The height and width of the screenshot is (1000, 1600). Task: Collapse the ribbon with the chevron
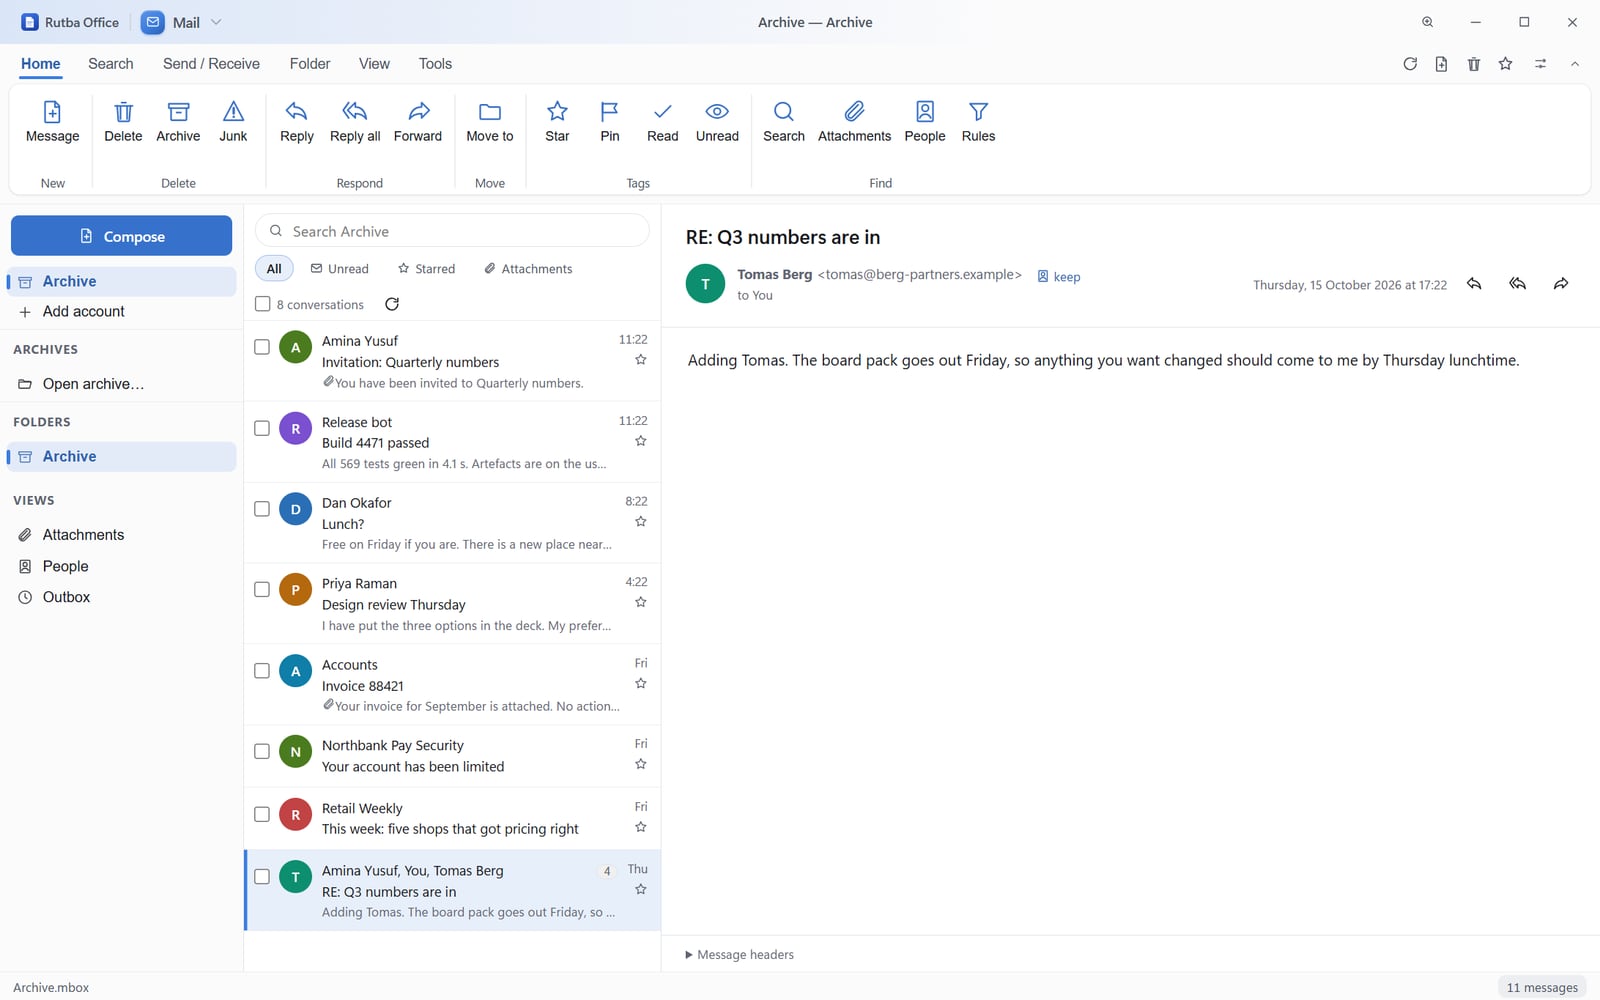1575,64
